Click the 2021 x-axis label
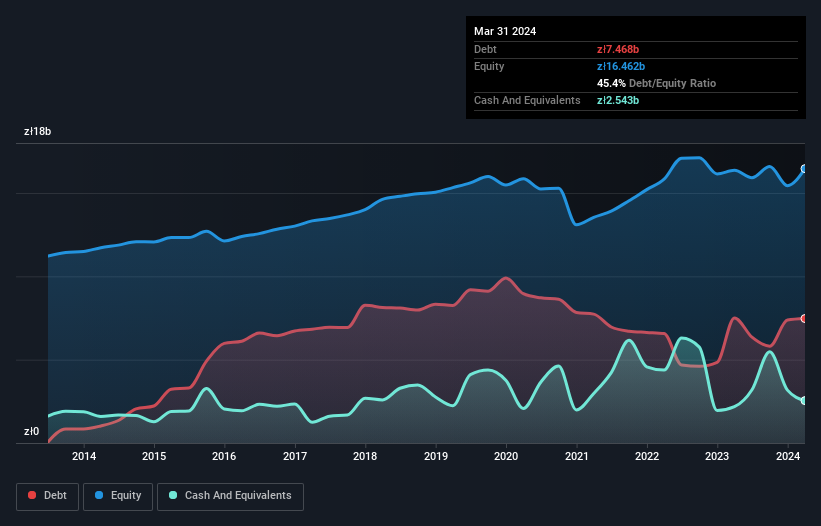 576,456
